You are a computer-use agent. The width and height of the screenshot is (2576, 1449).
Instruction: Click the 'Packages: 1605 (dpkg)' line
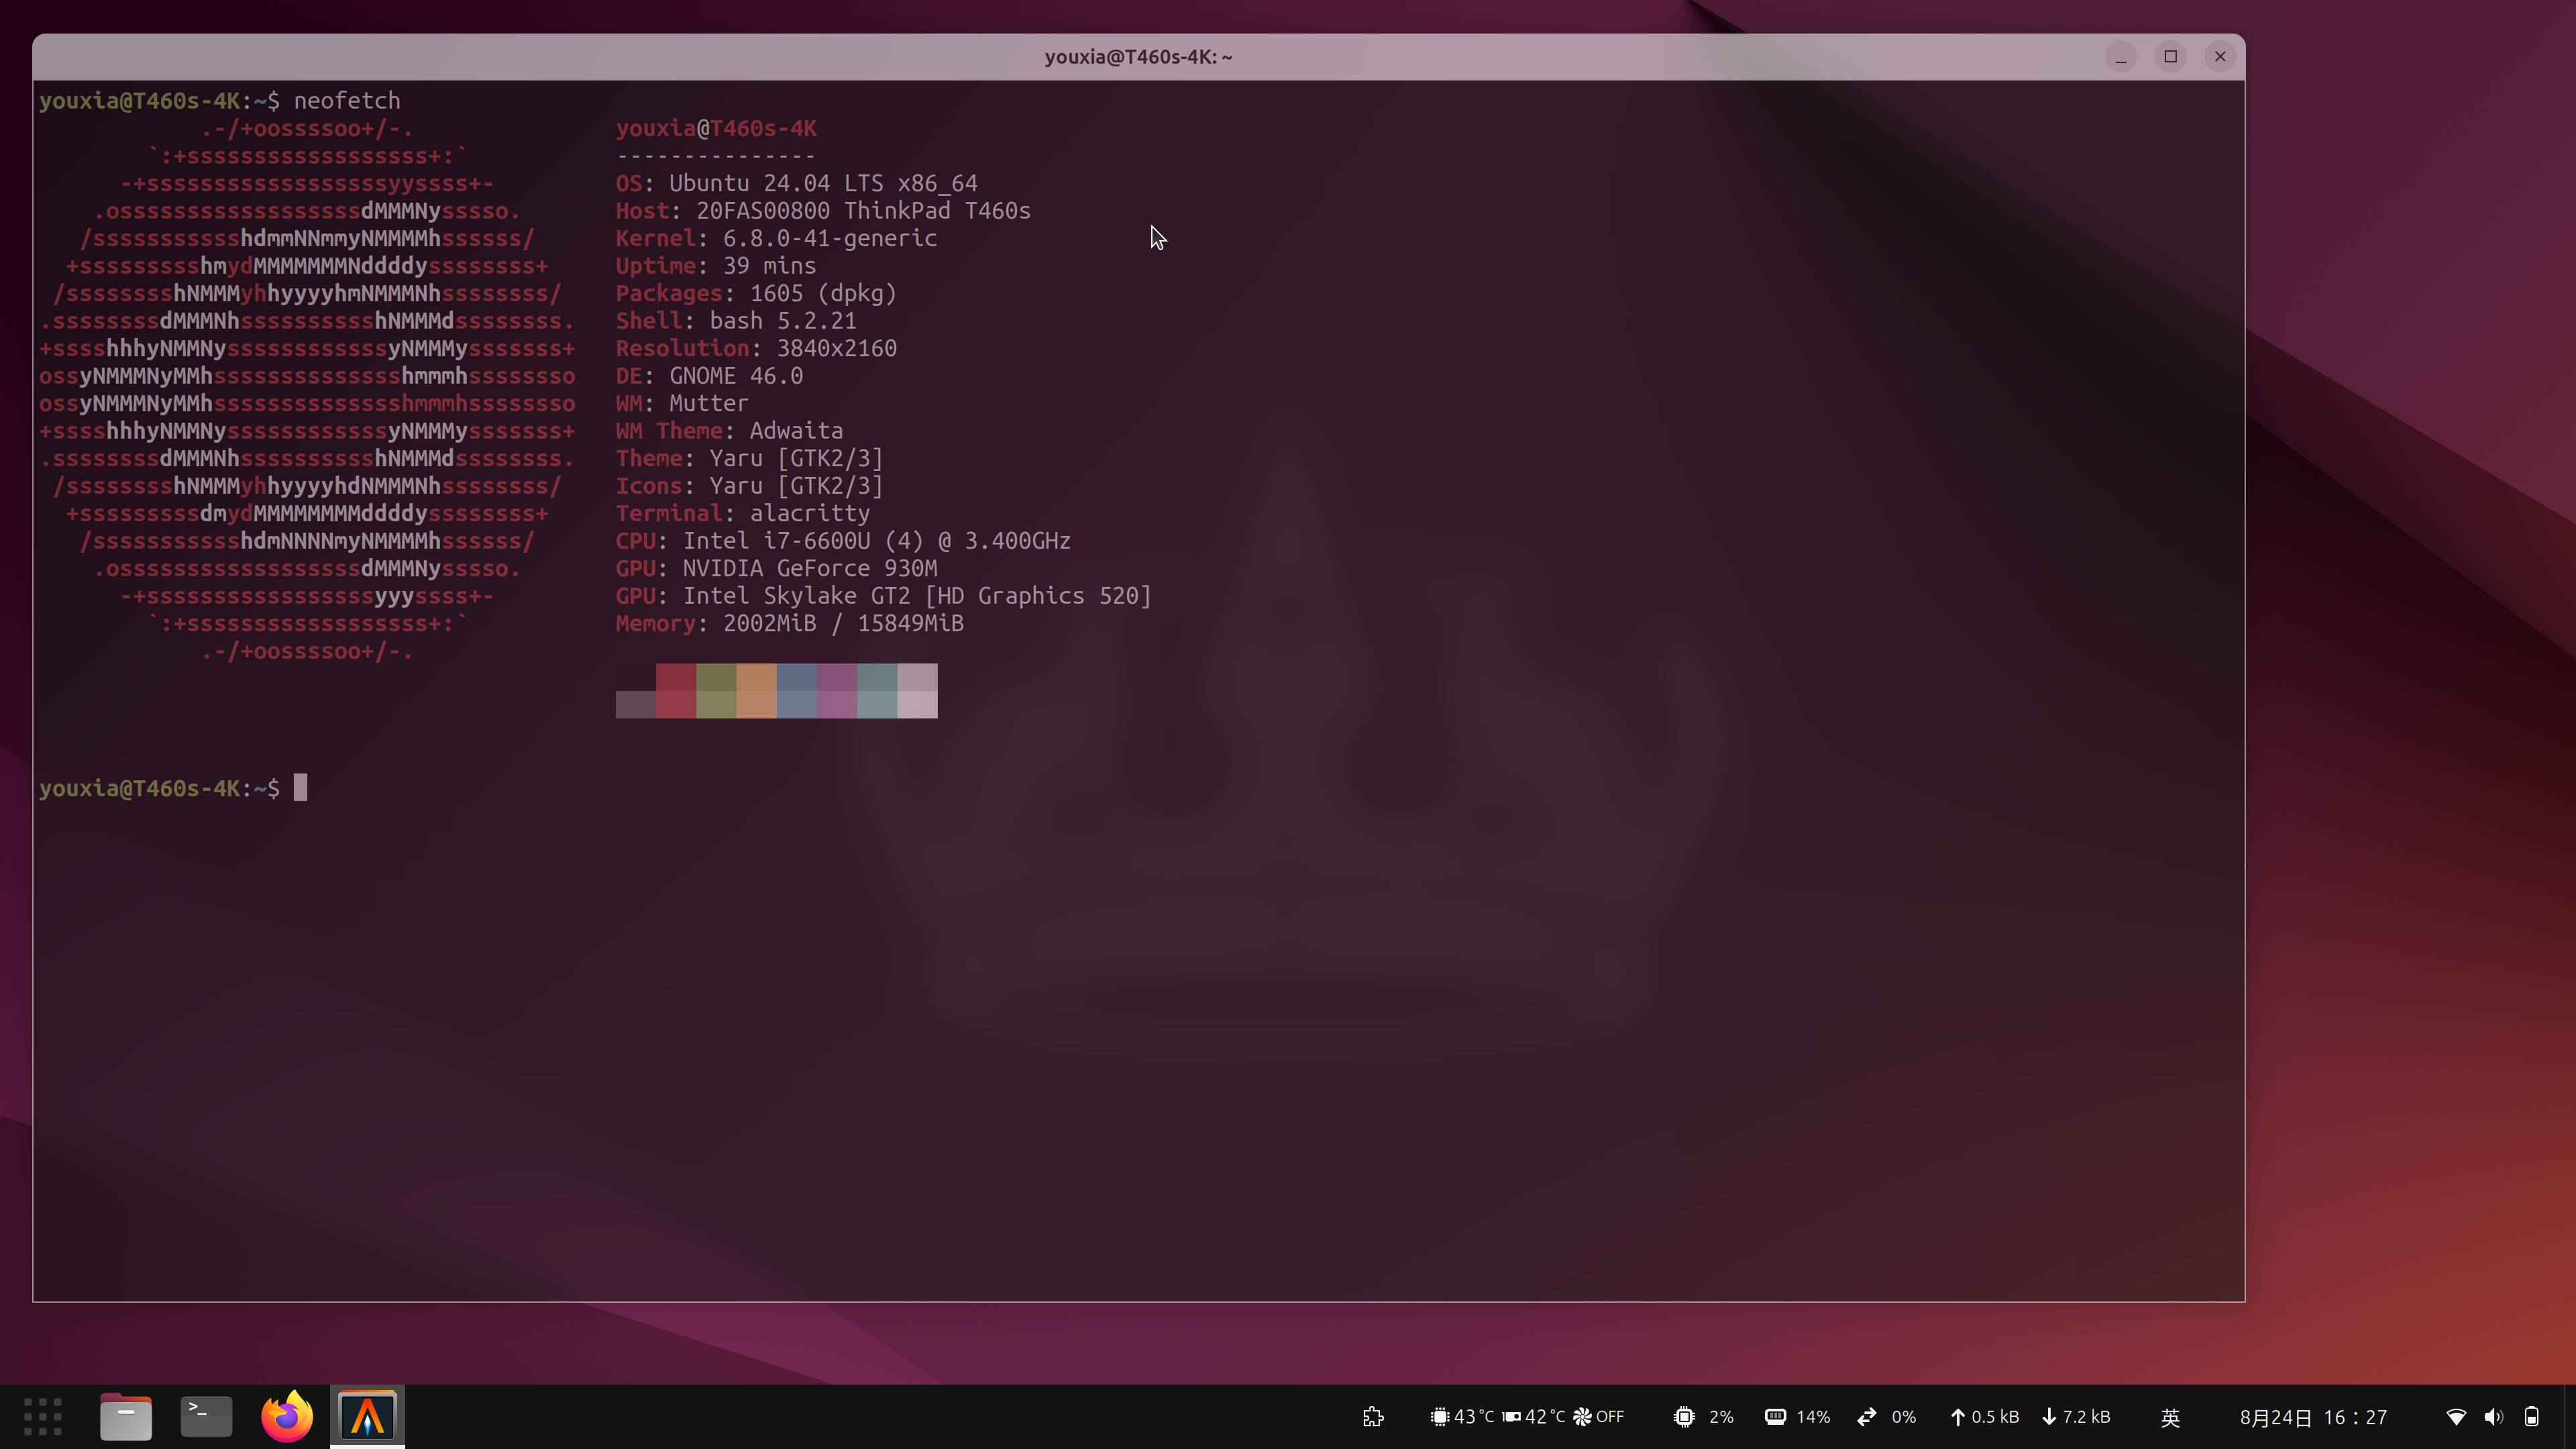(756, 293)
